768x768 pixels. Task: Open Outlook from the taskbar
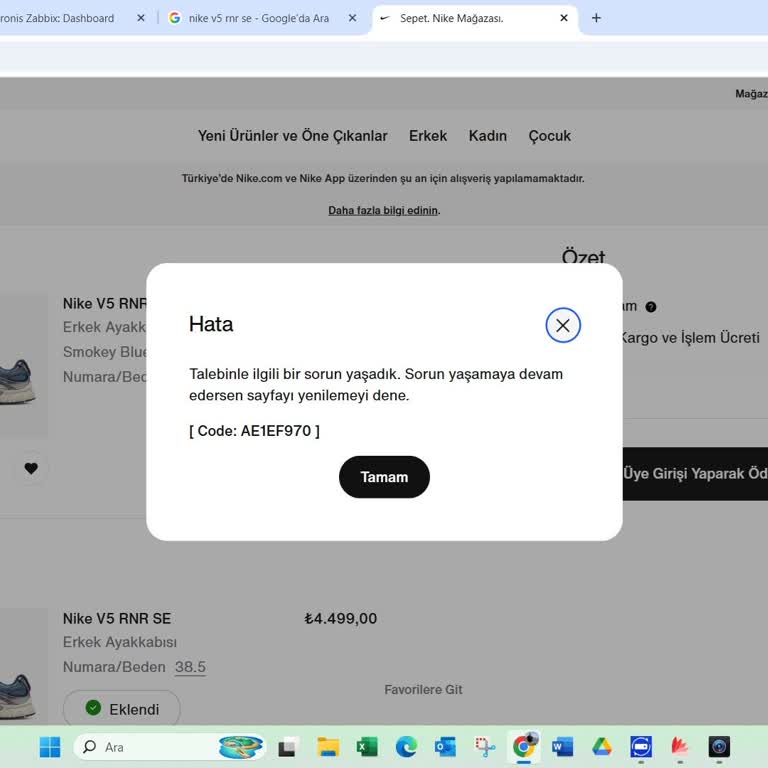point(445,747)
